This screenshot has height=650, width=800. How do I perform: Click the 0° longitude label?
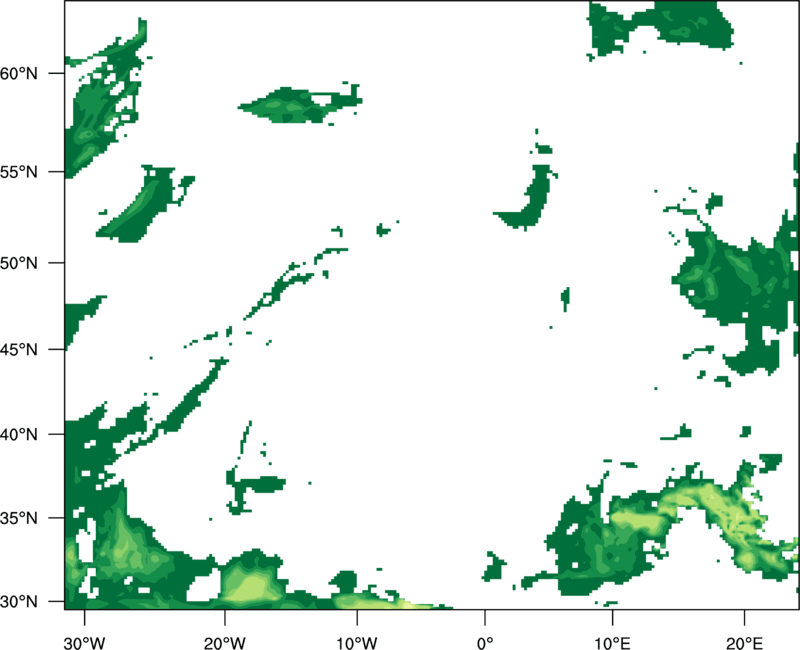coord(485,643)
